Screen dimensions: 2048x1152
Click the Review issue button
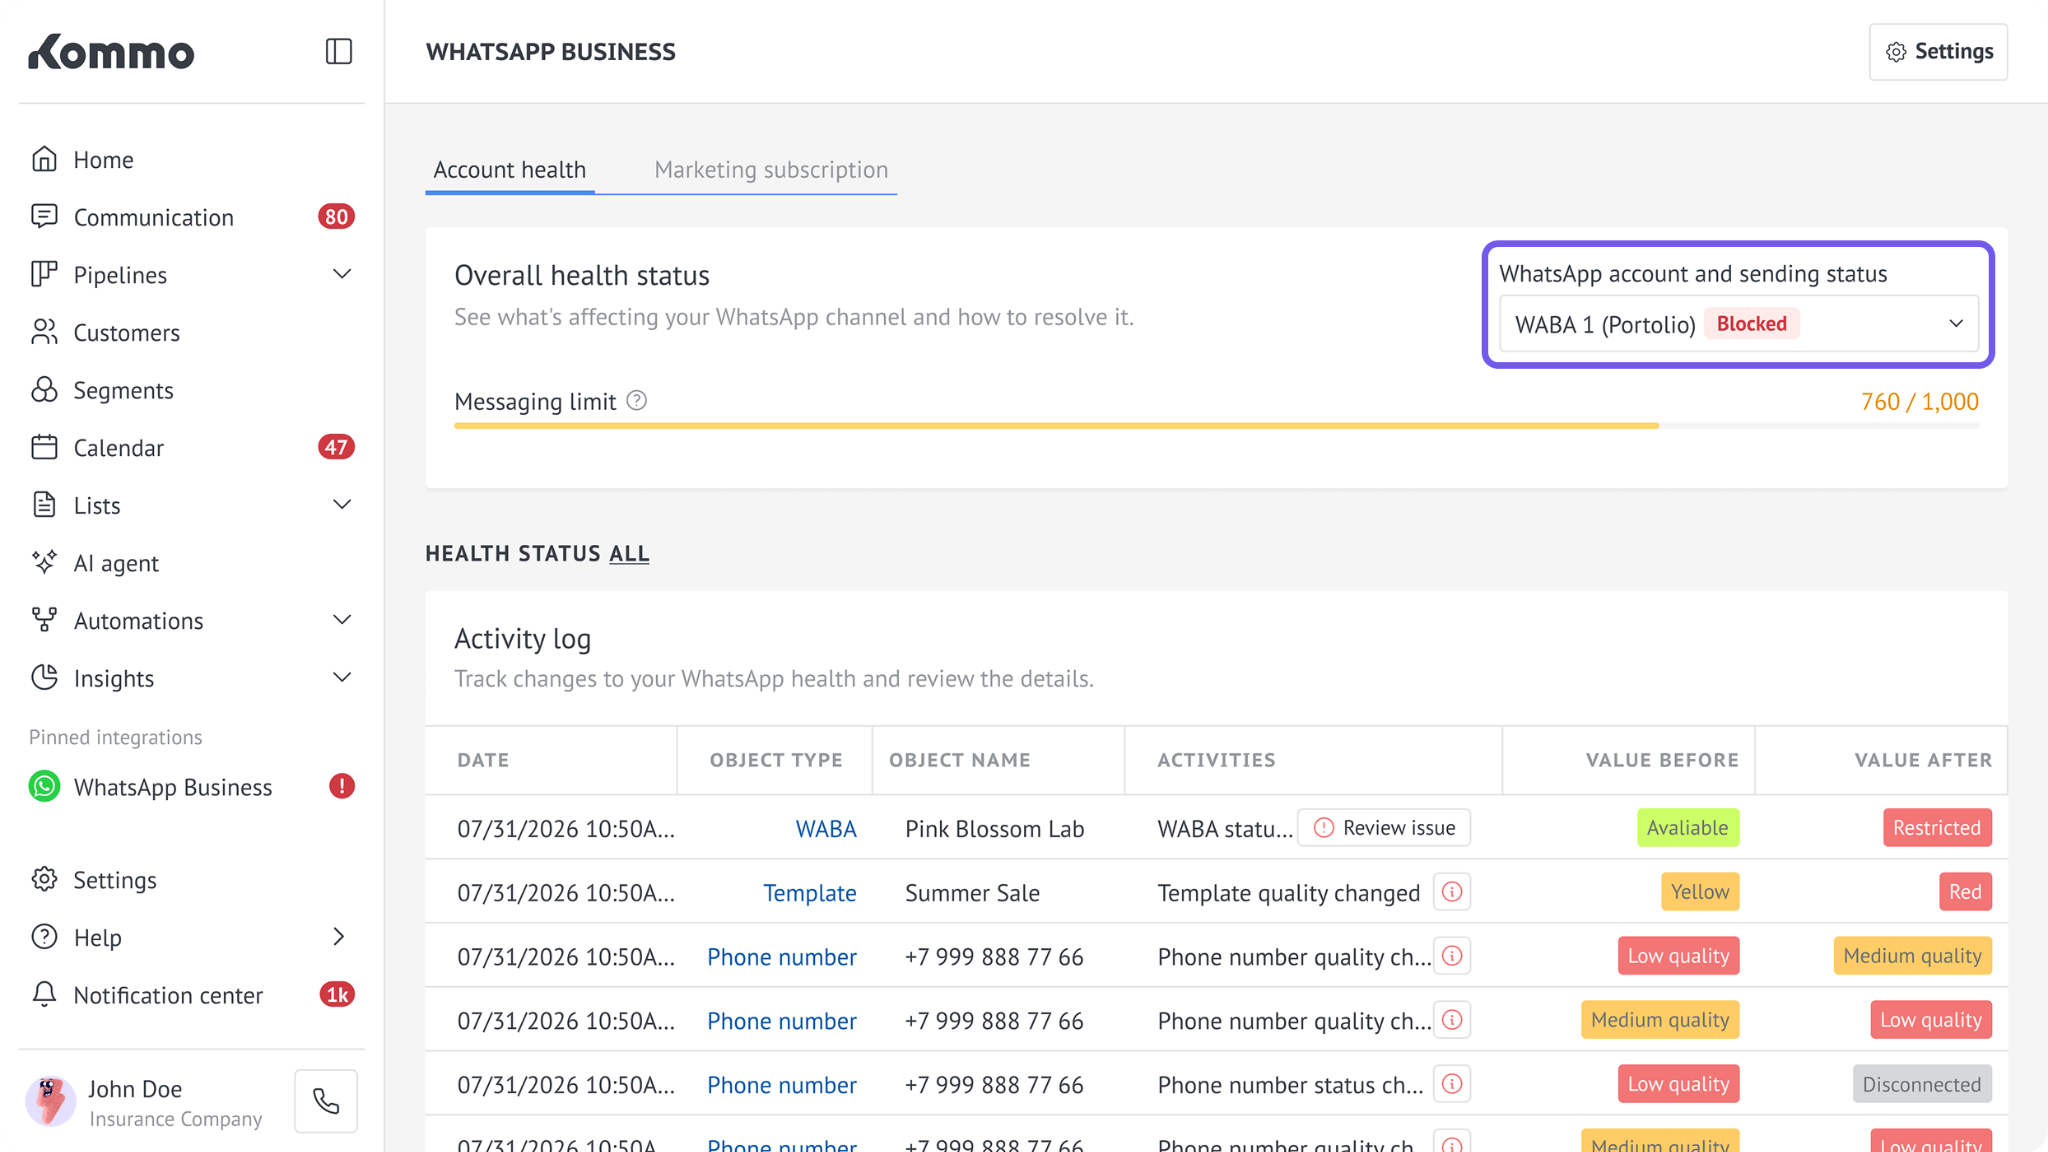tap(1384, 828)
